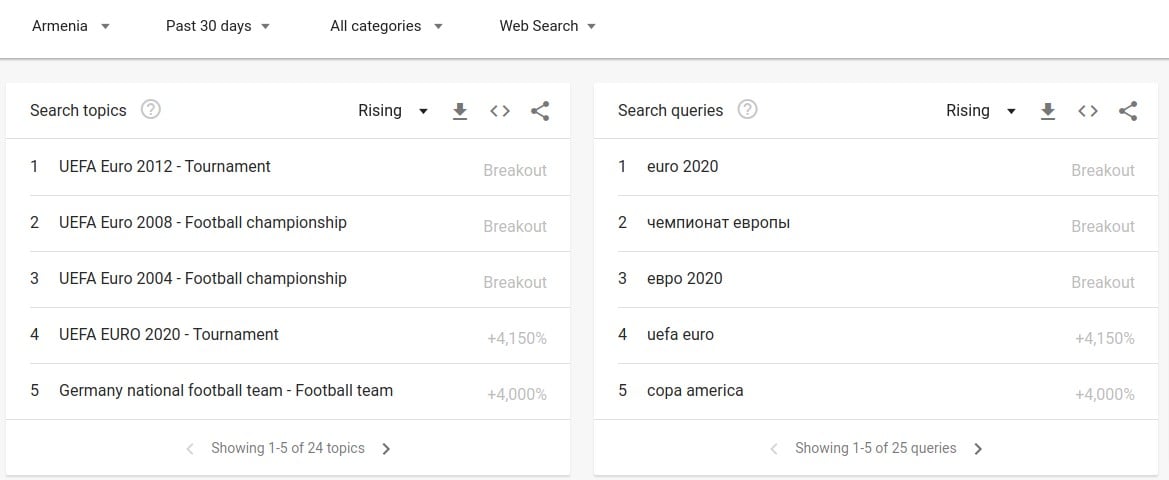Switch Search topics Rising sort option
The height and width of the screenshot is (480, 1169).
393,111
